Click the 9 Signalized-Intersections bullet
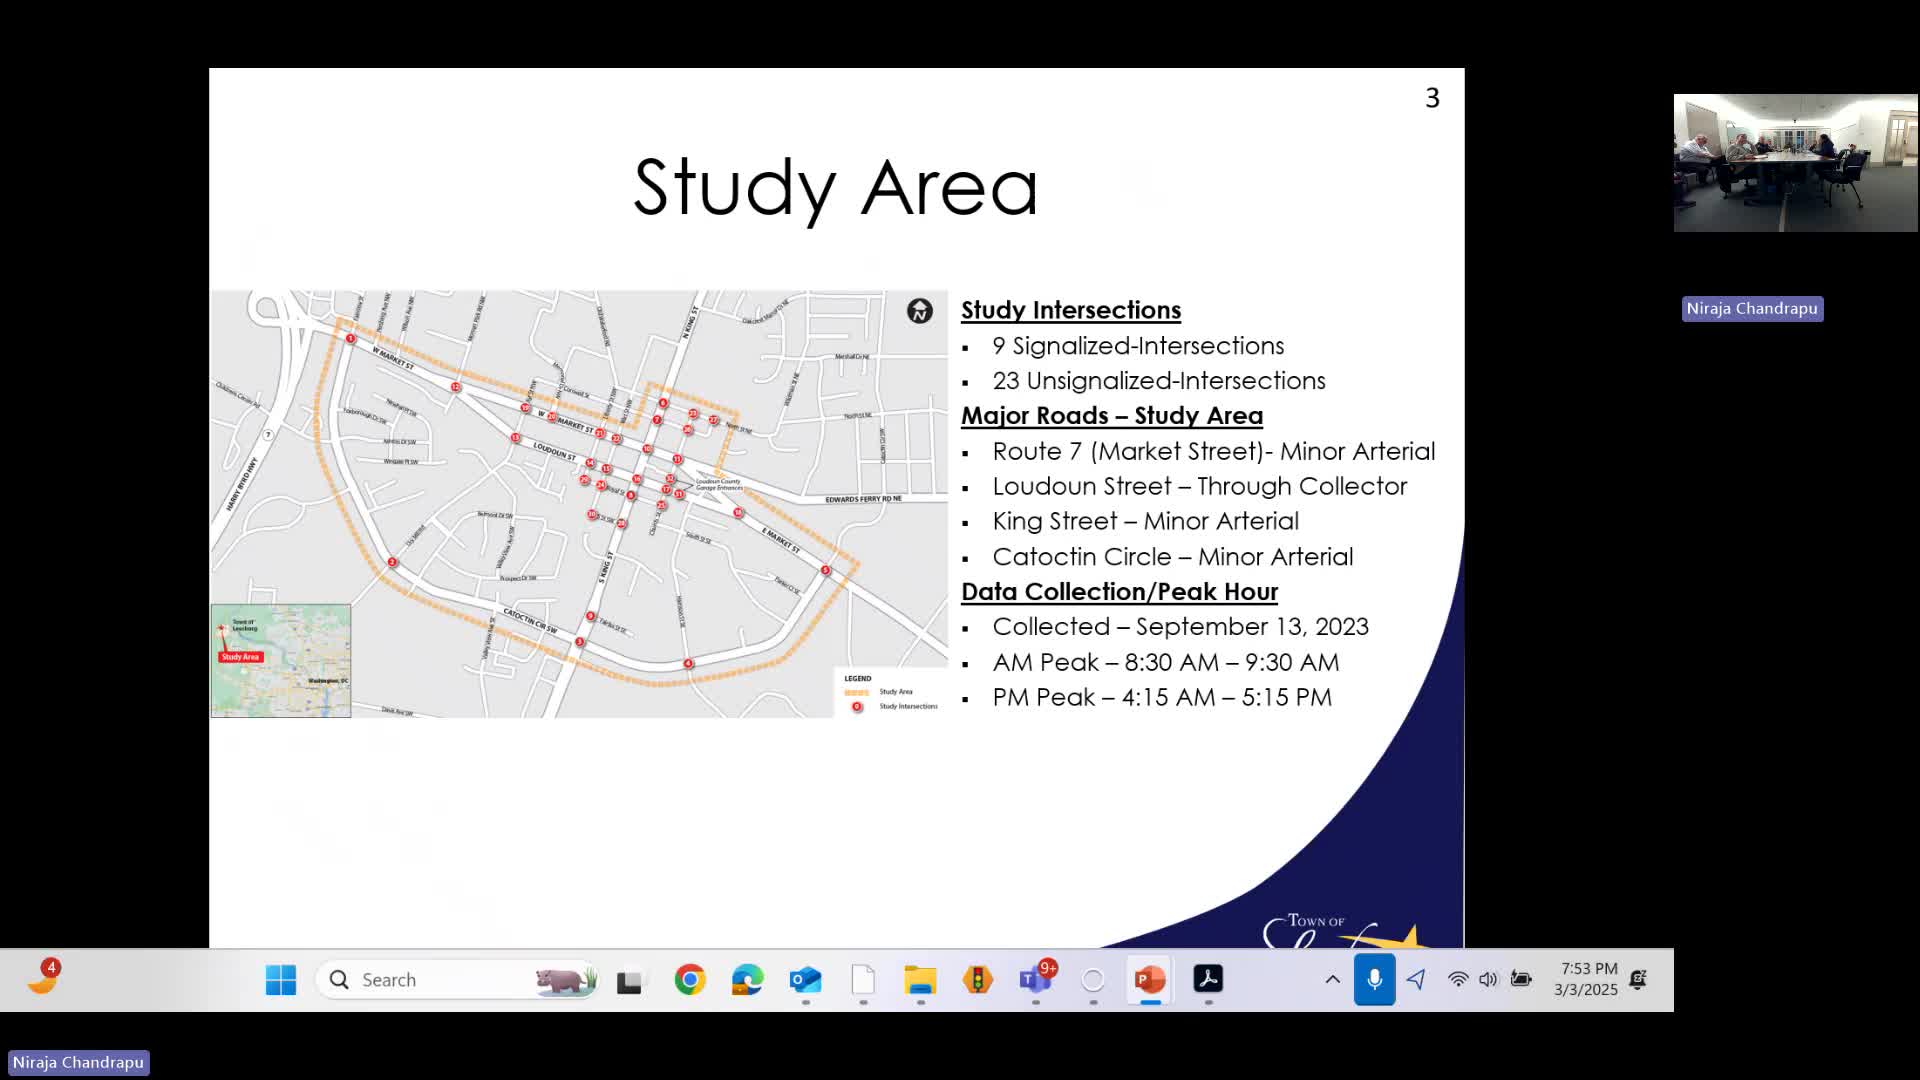 point(1138,346)
